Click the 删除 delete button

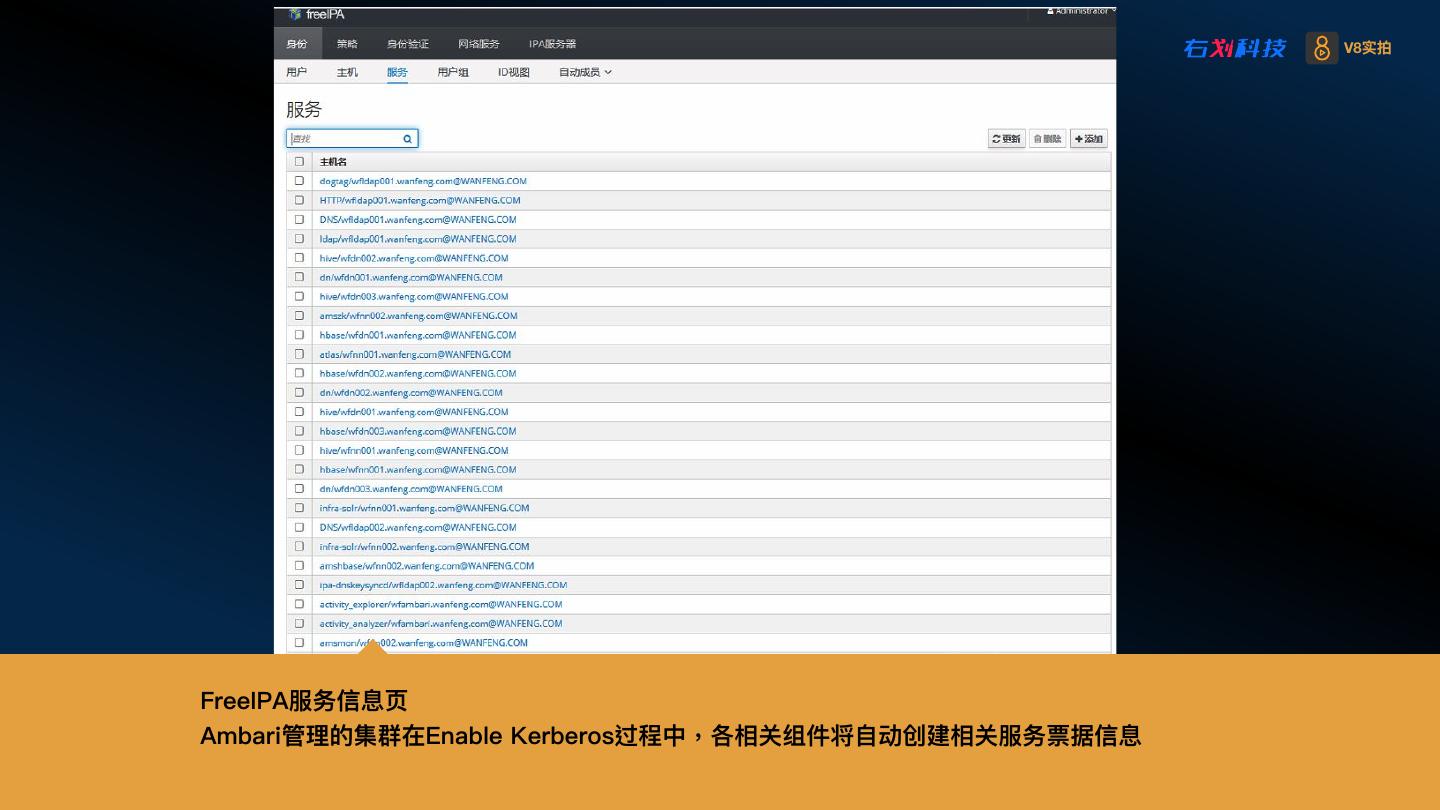(x=1047, y=139)
